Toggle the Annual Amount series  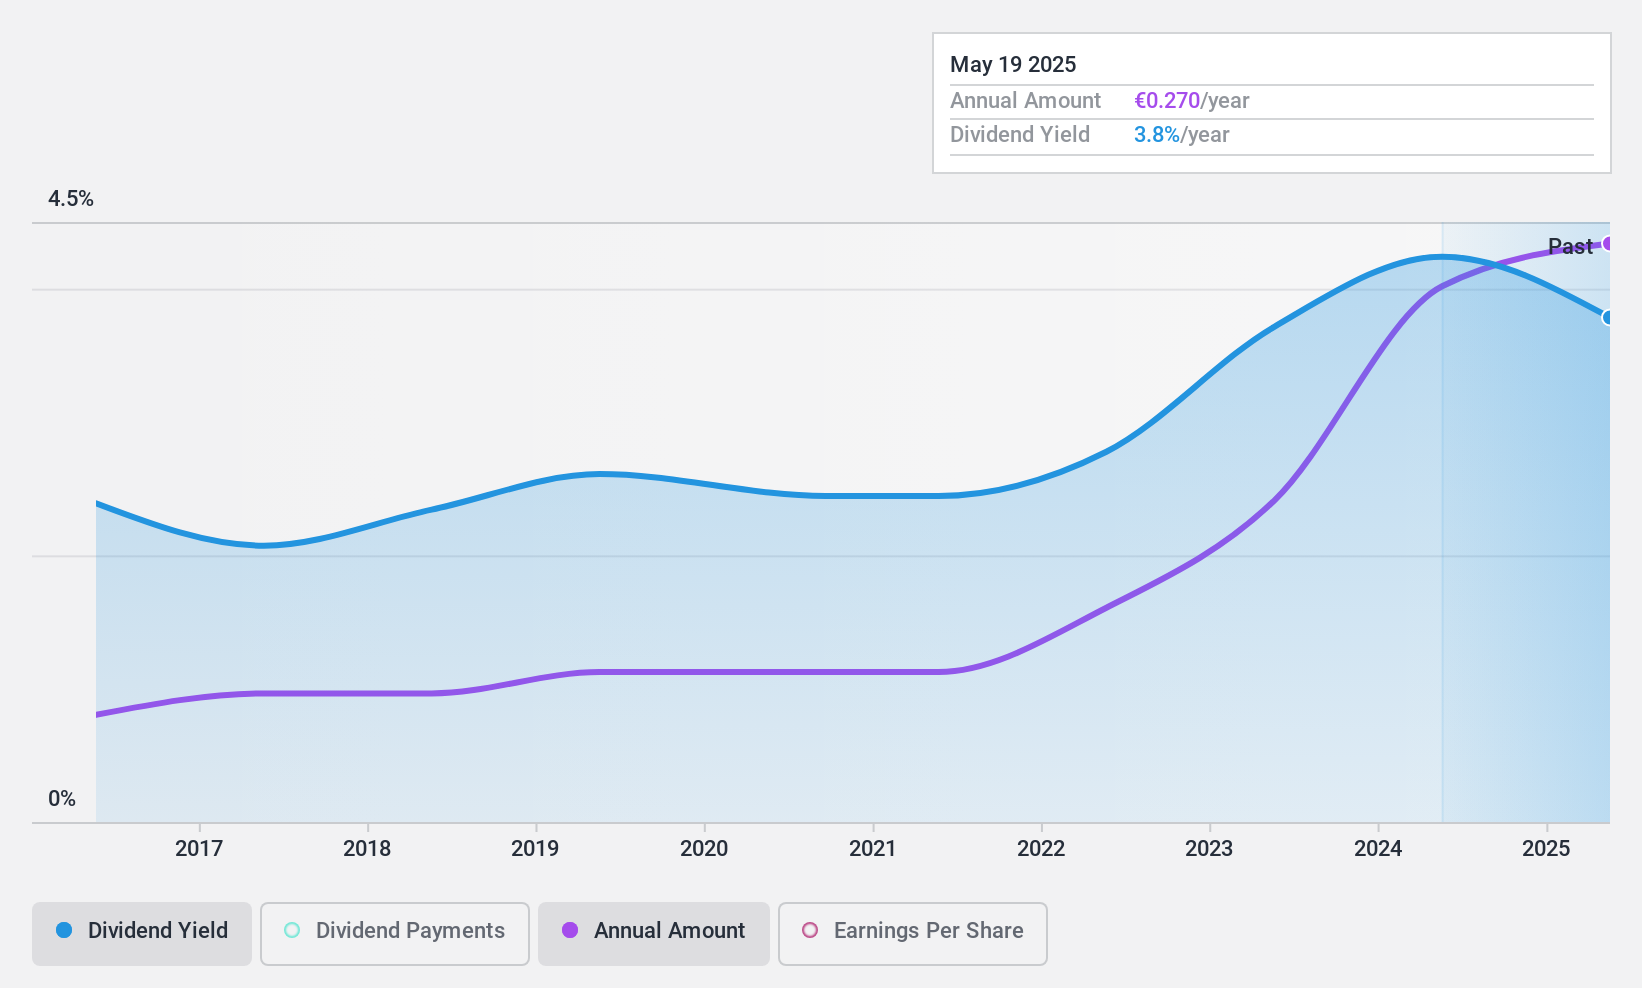(654, 934)
